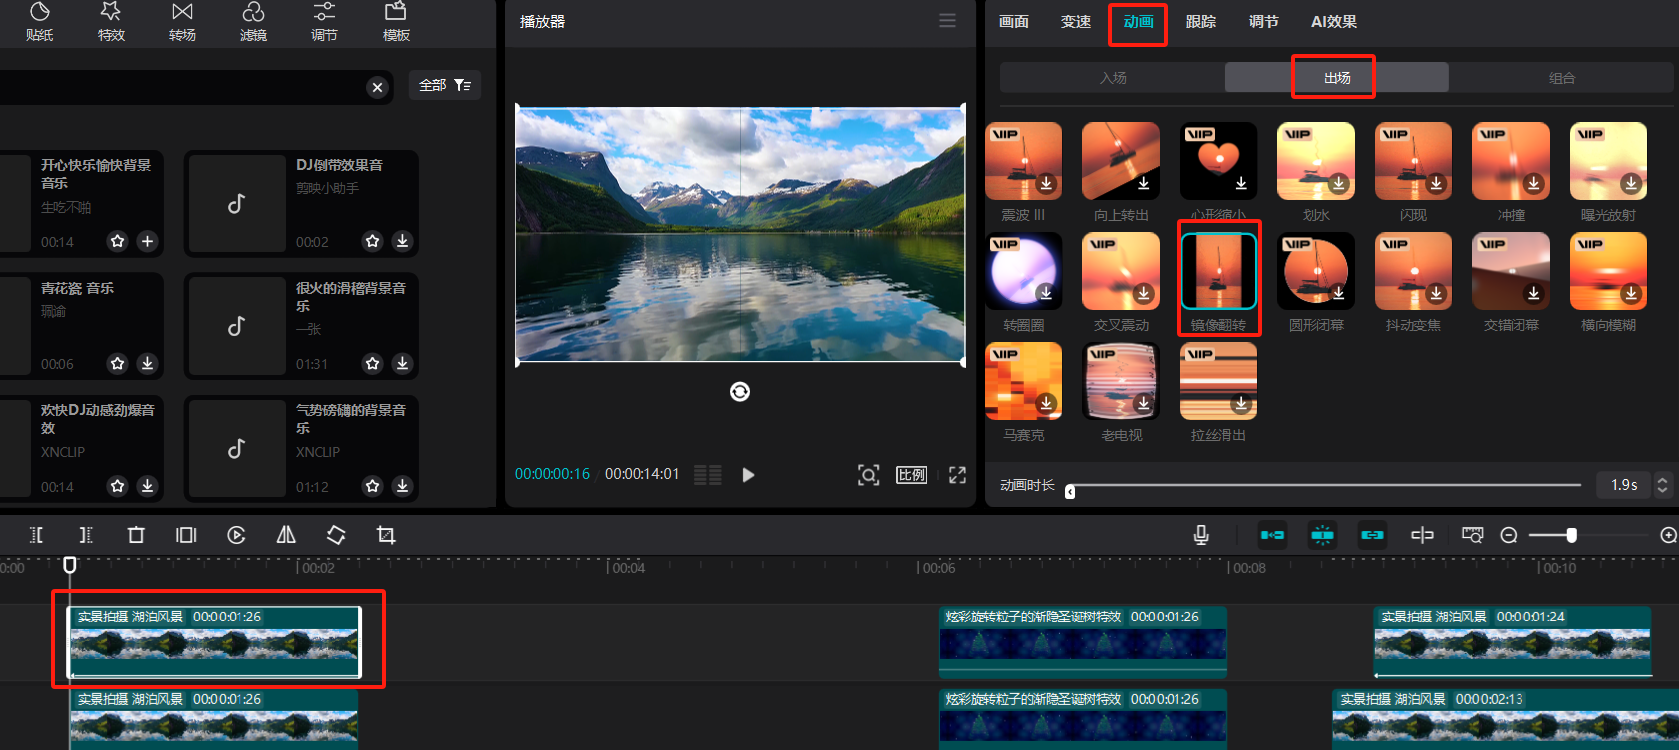Screen dimensions: 1679x750
Task: Open the 贴纸 stickers panel
Action: (40, 22)
